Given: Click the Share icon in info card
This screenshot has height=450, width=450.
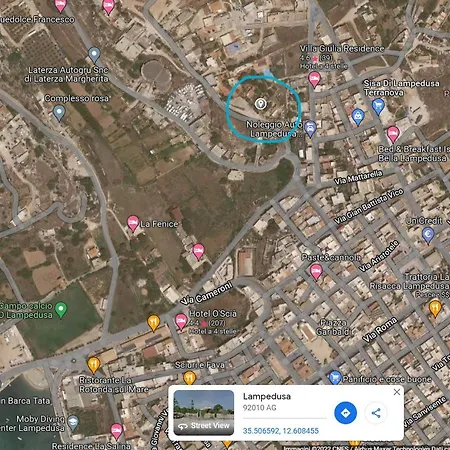Looking at the screenshot, I should [376, 413].
